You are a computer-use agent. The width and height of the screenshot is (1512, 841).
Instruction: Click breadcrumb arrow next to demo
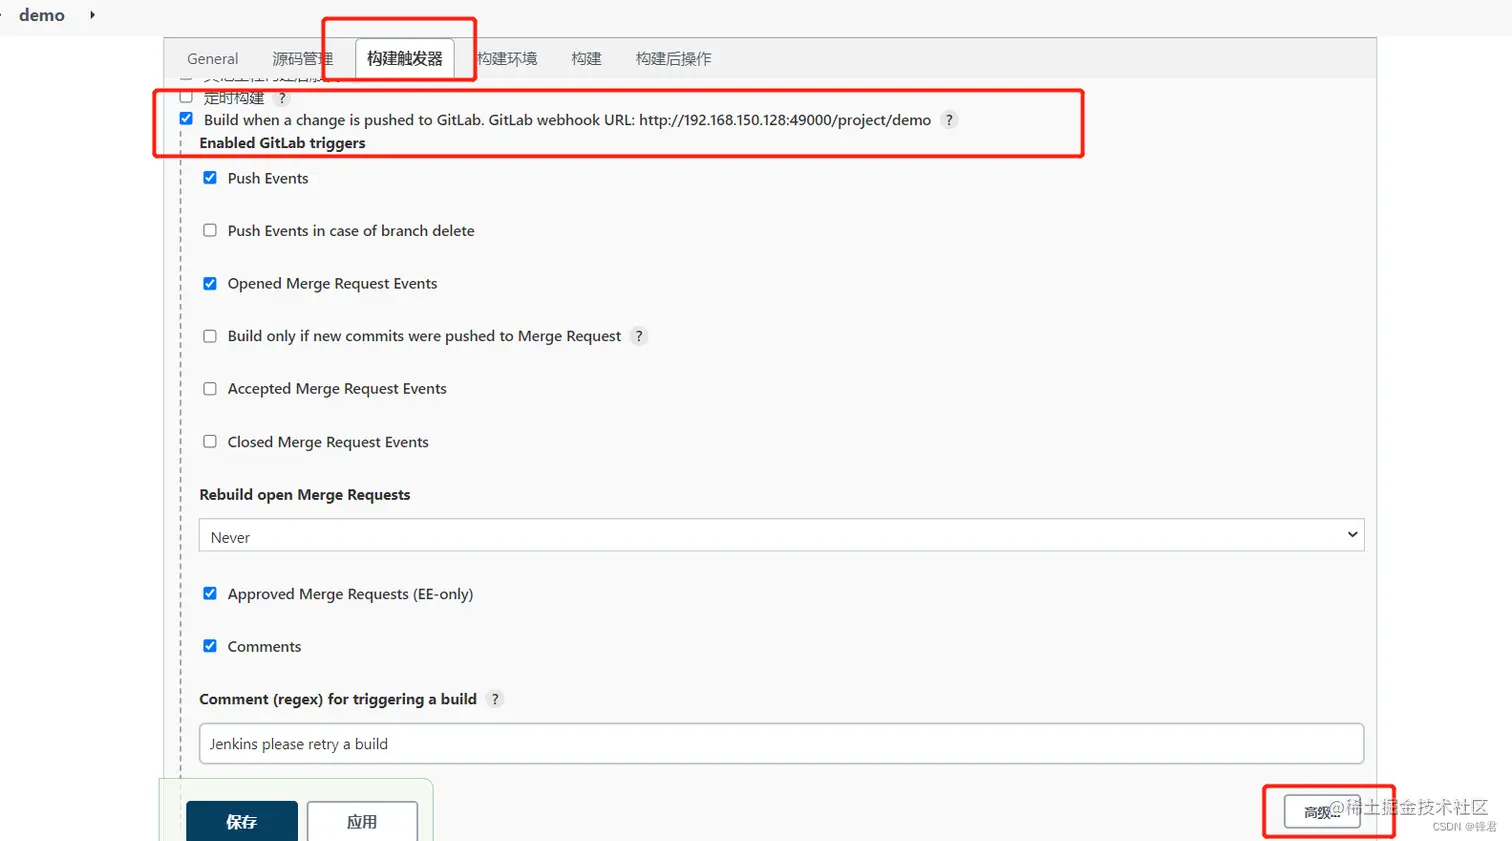point(92,15)
